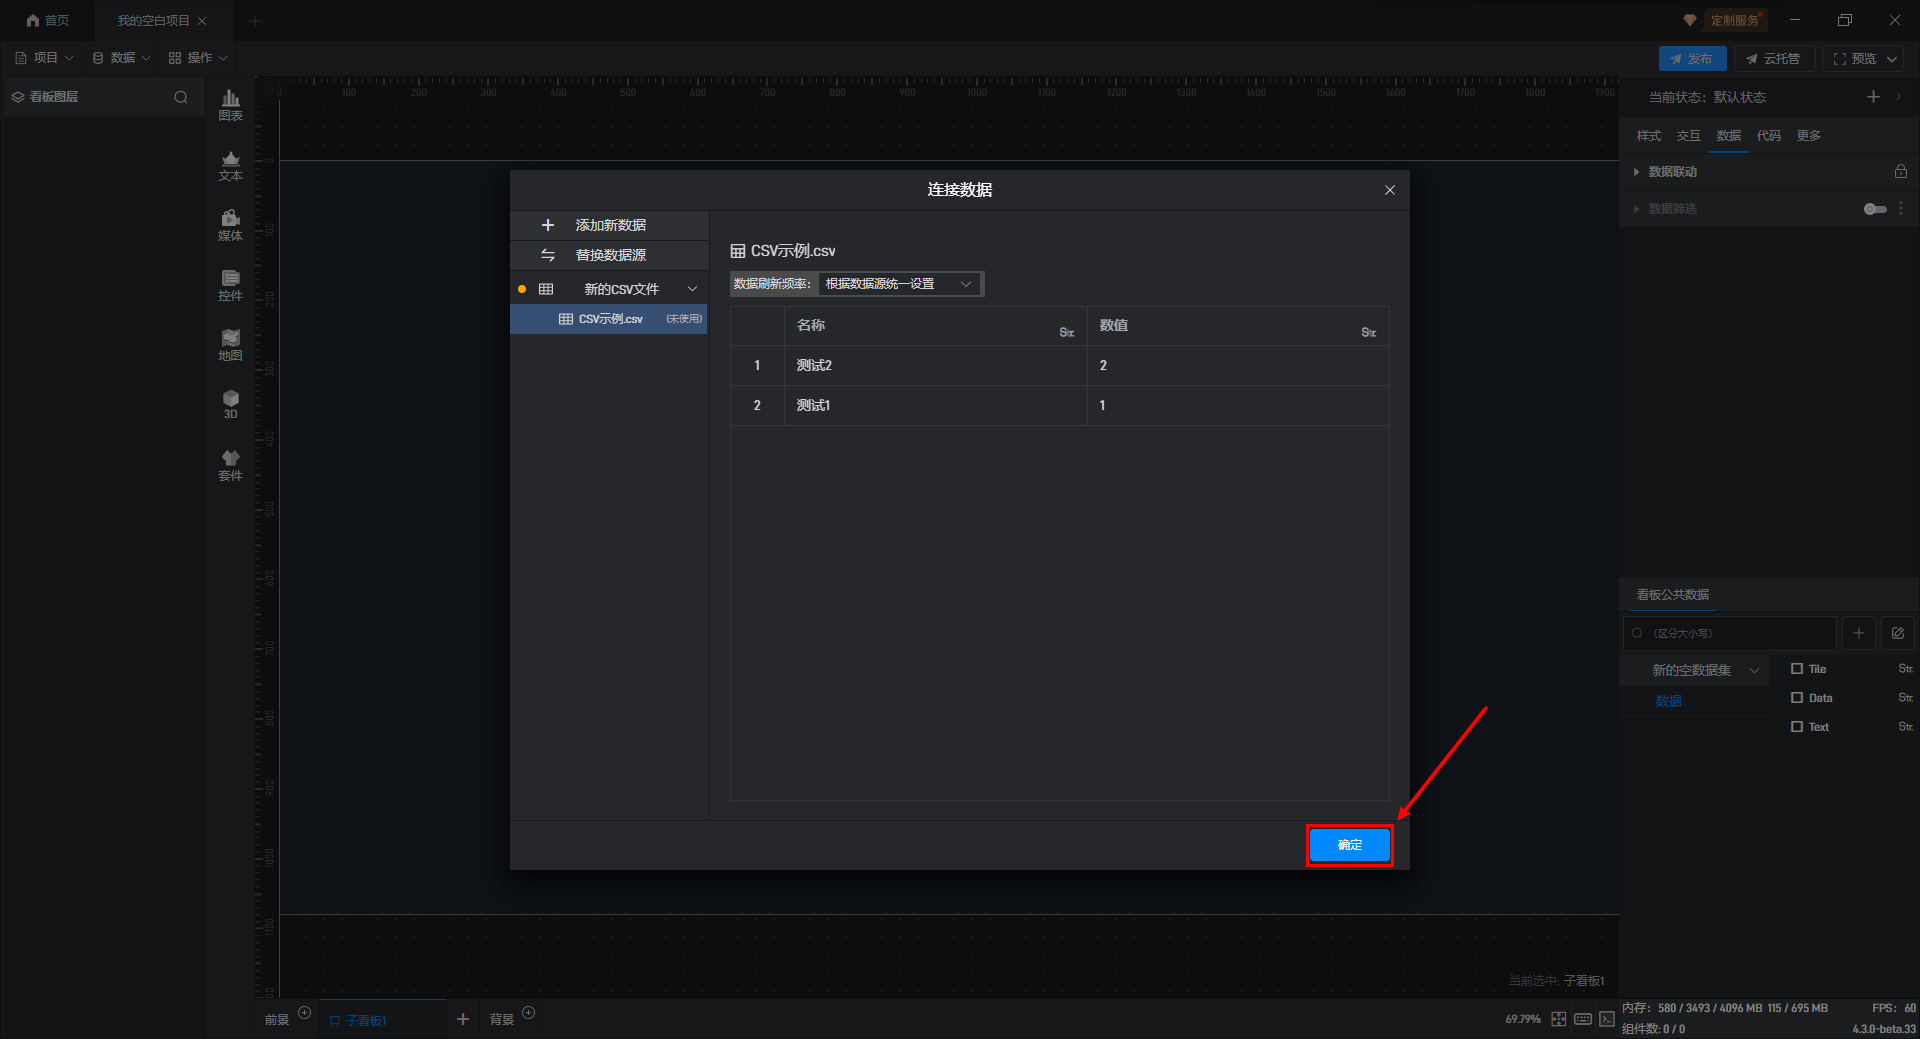Click the plus icon beside 添加新数据
Image resolution: width=1920 pixels, height=1039 pixels.
[547, 225]
